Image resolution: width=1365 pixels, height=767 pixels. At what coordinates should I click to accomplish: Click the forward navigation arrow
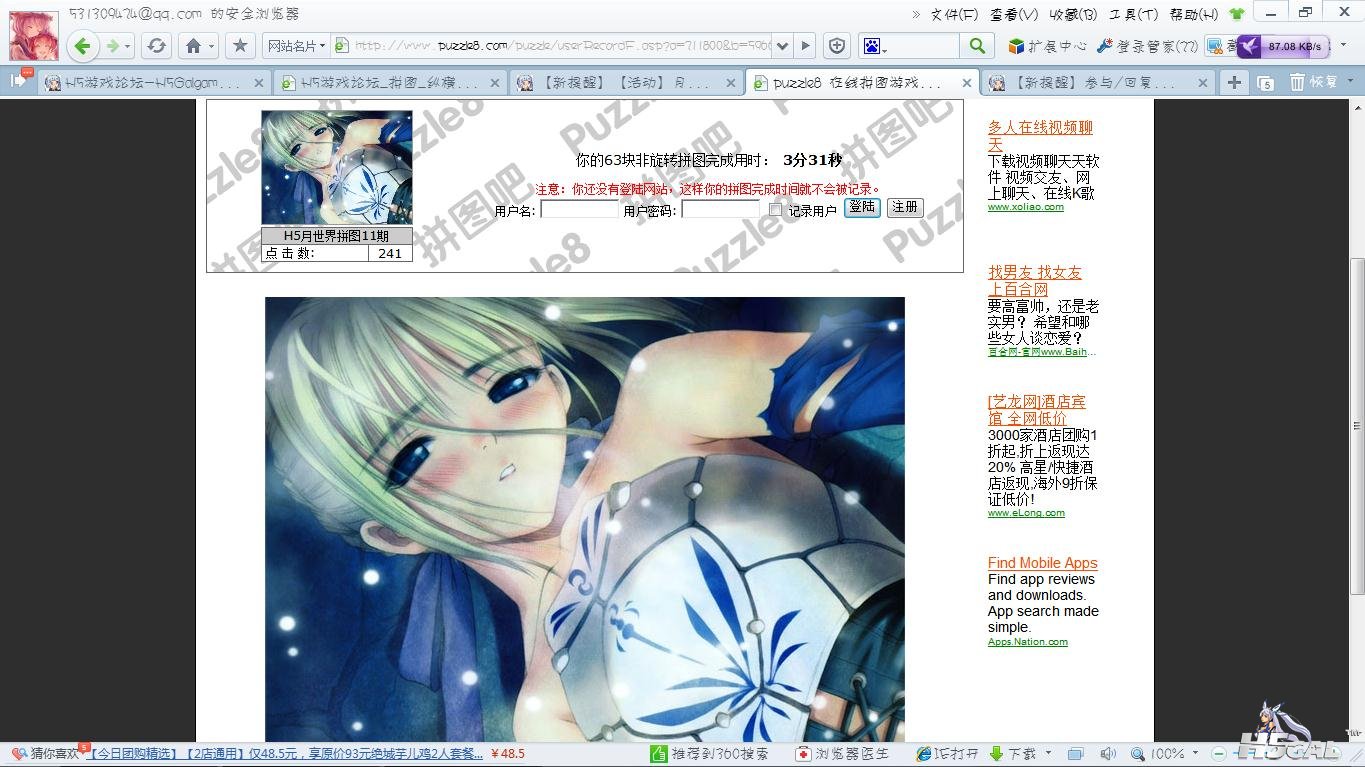[x=113, y=45]
